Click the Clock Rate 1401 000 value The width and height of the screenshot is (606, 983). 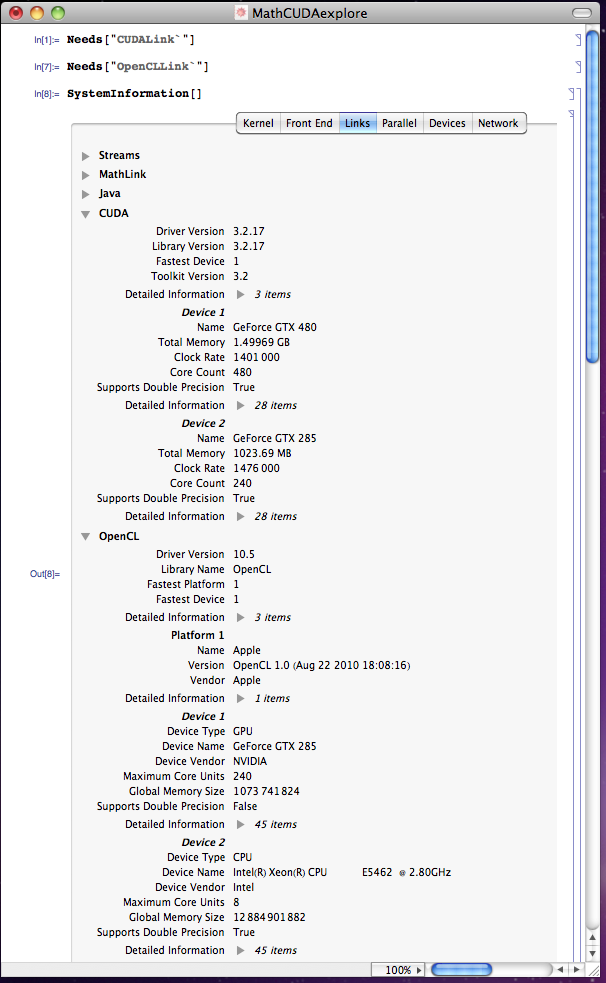[256, 357]
